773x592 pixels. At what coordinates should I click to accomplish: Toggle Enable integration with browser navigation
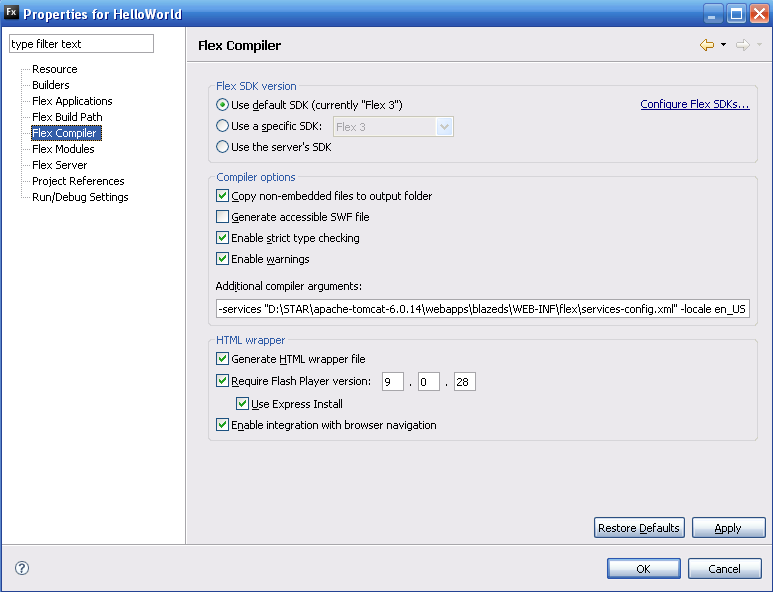click(x=222, y=424)
